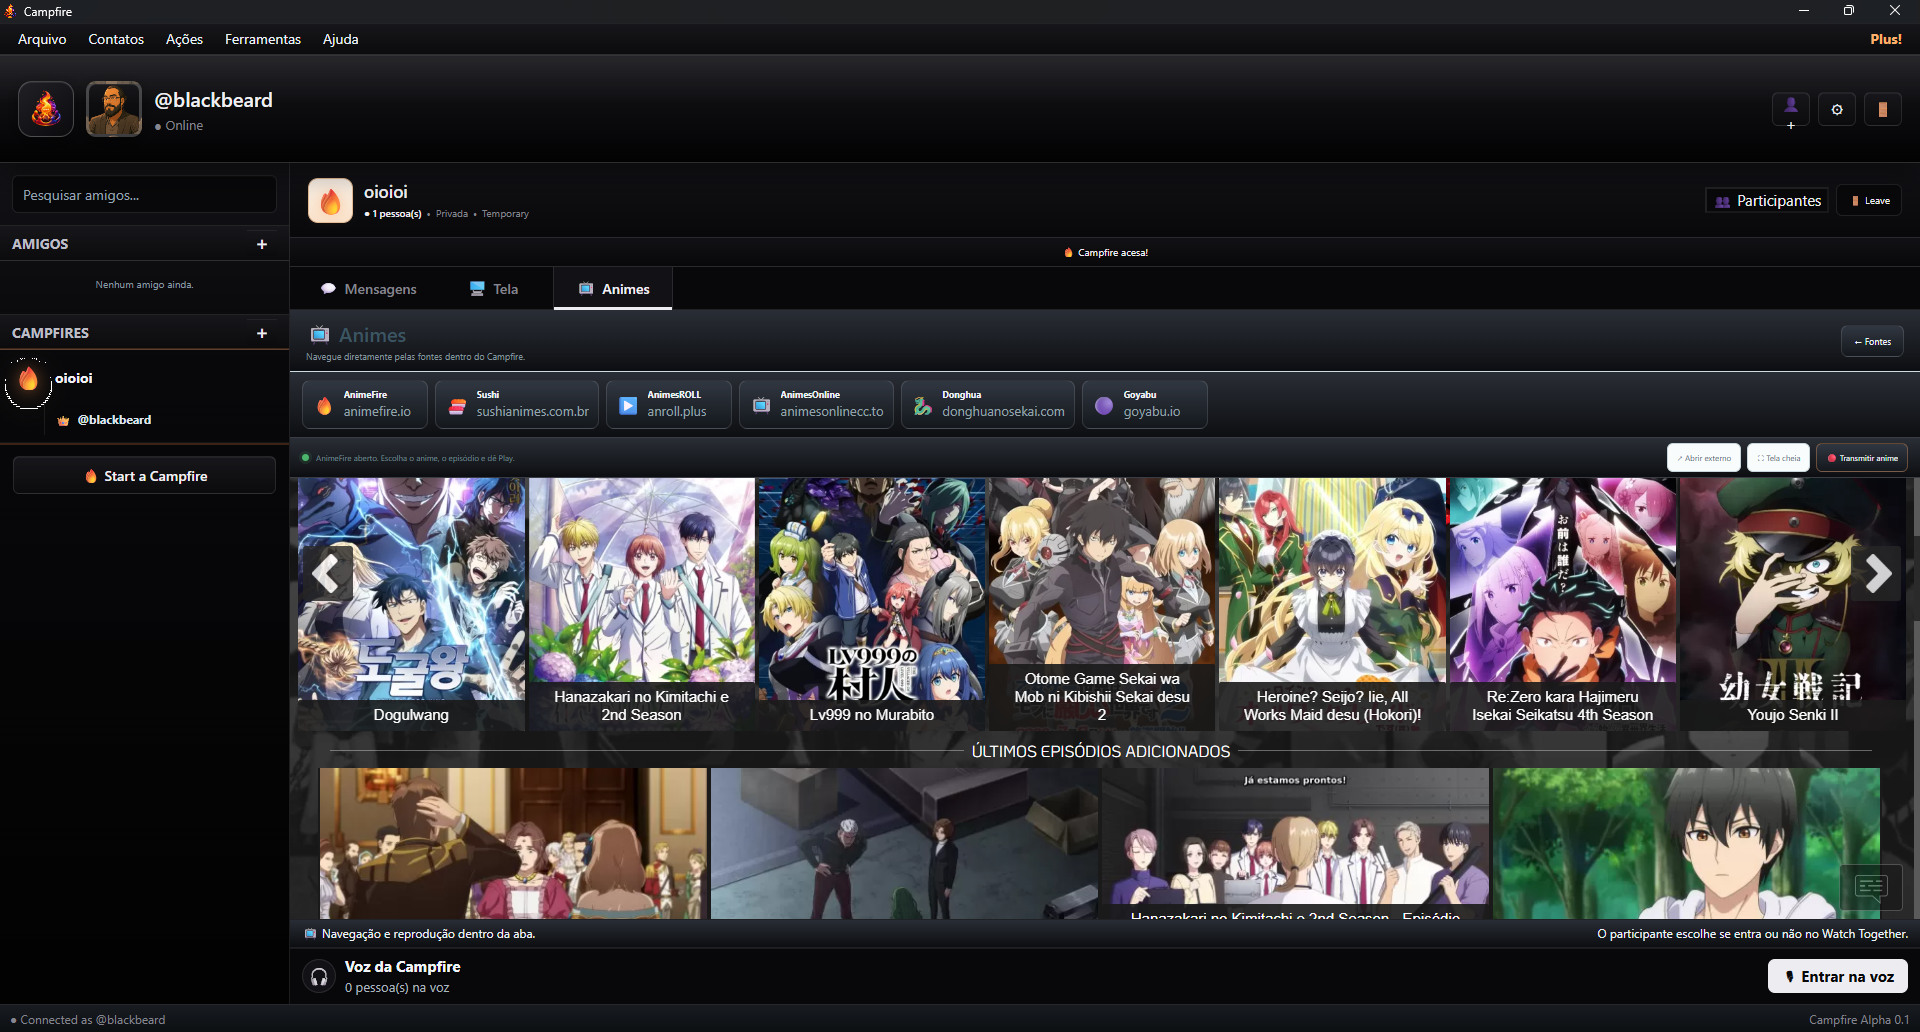The width and height of the screenshot is (1920, 1032).
Task: Open the Dogulwang anime poster
Action: point(411,604)
